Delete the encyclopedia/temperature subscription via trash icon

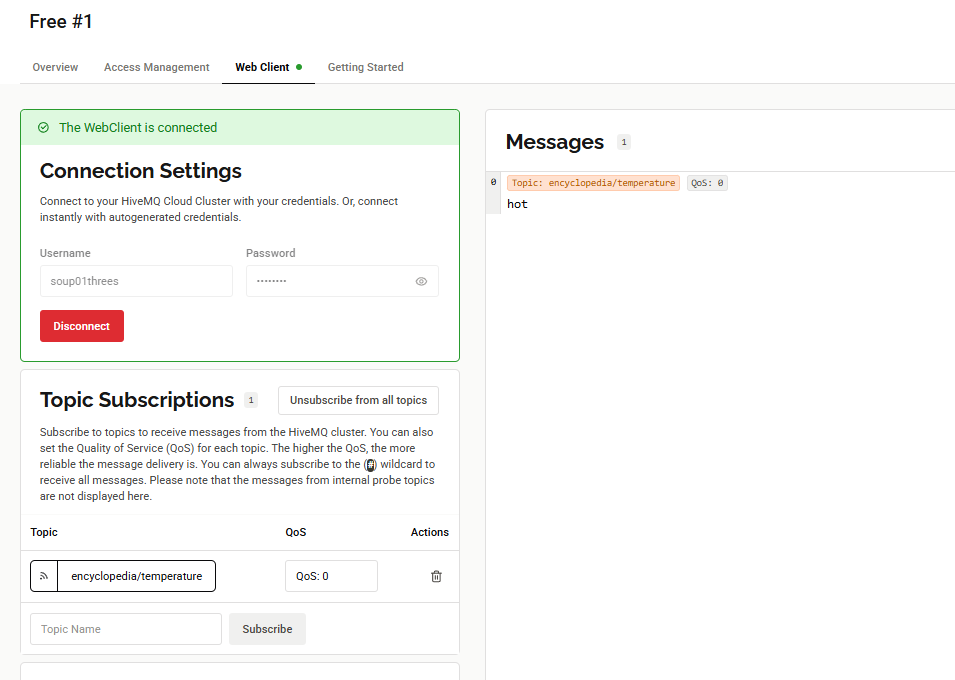[x=436, y=577]
